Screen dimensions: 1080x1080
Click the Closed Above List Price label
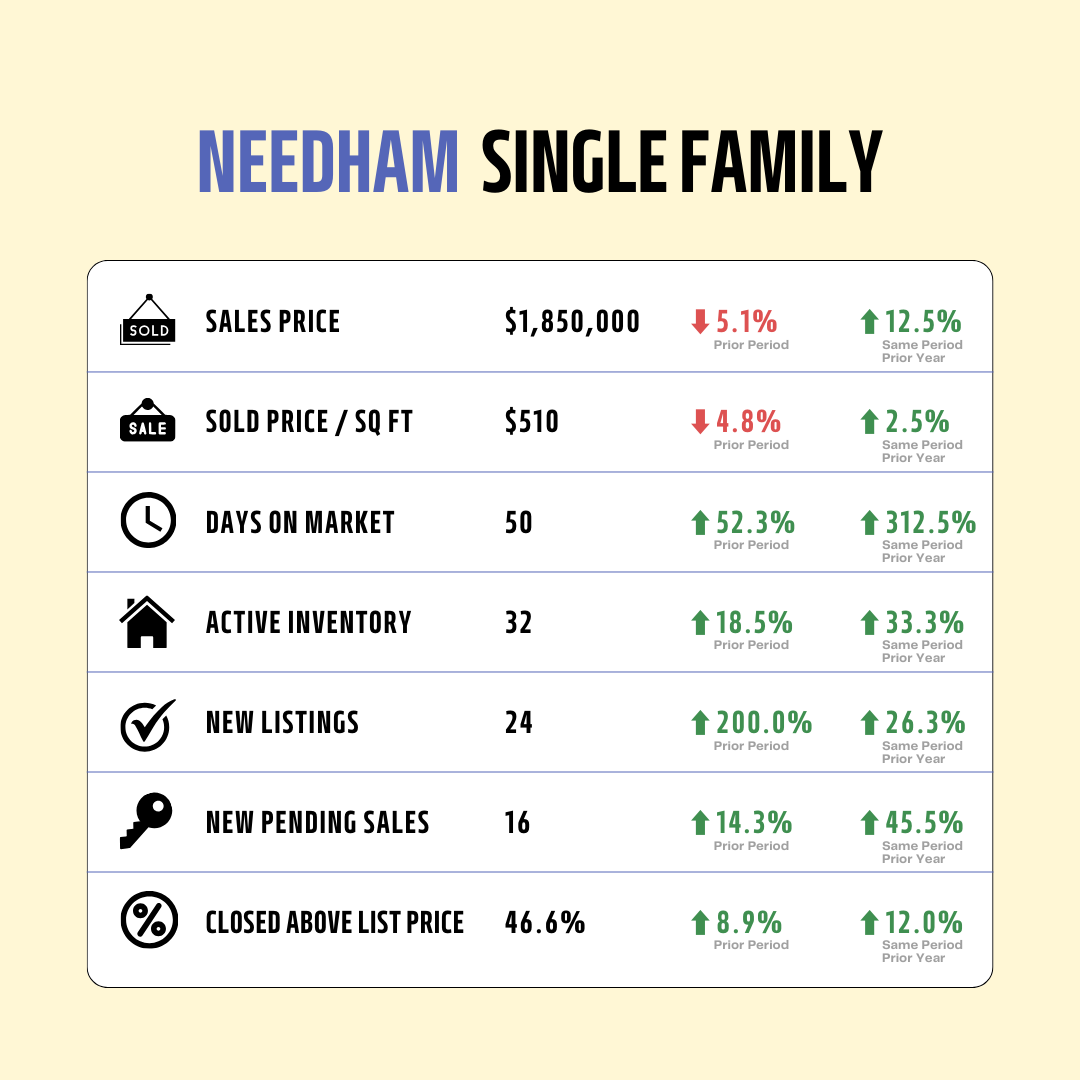pos(335,922)
